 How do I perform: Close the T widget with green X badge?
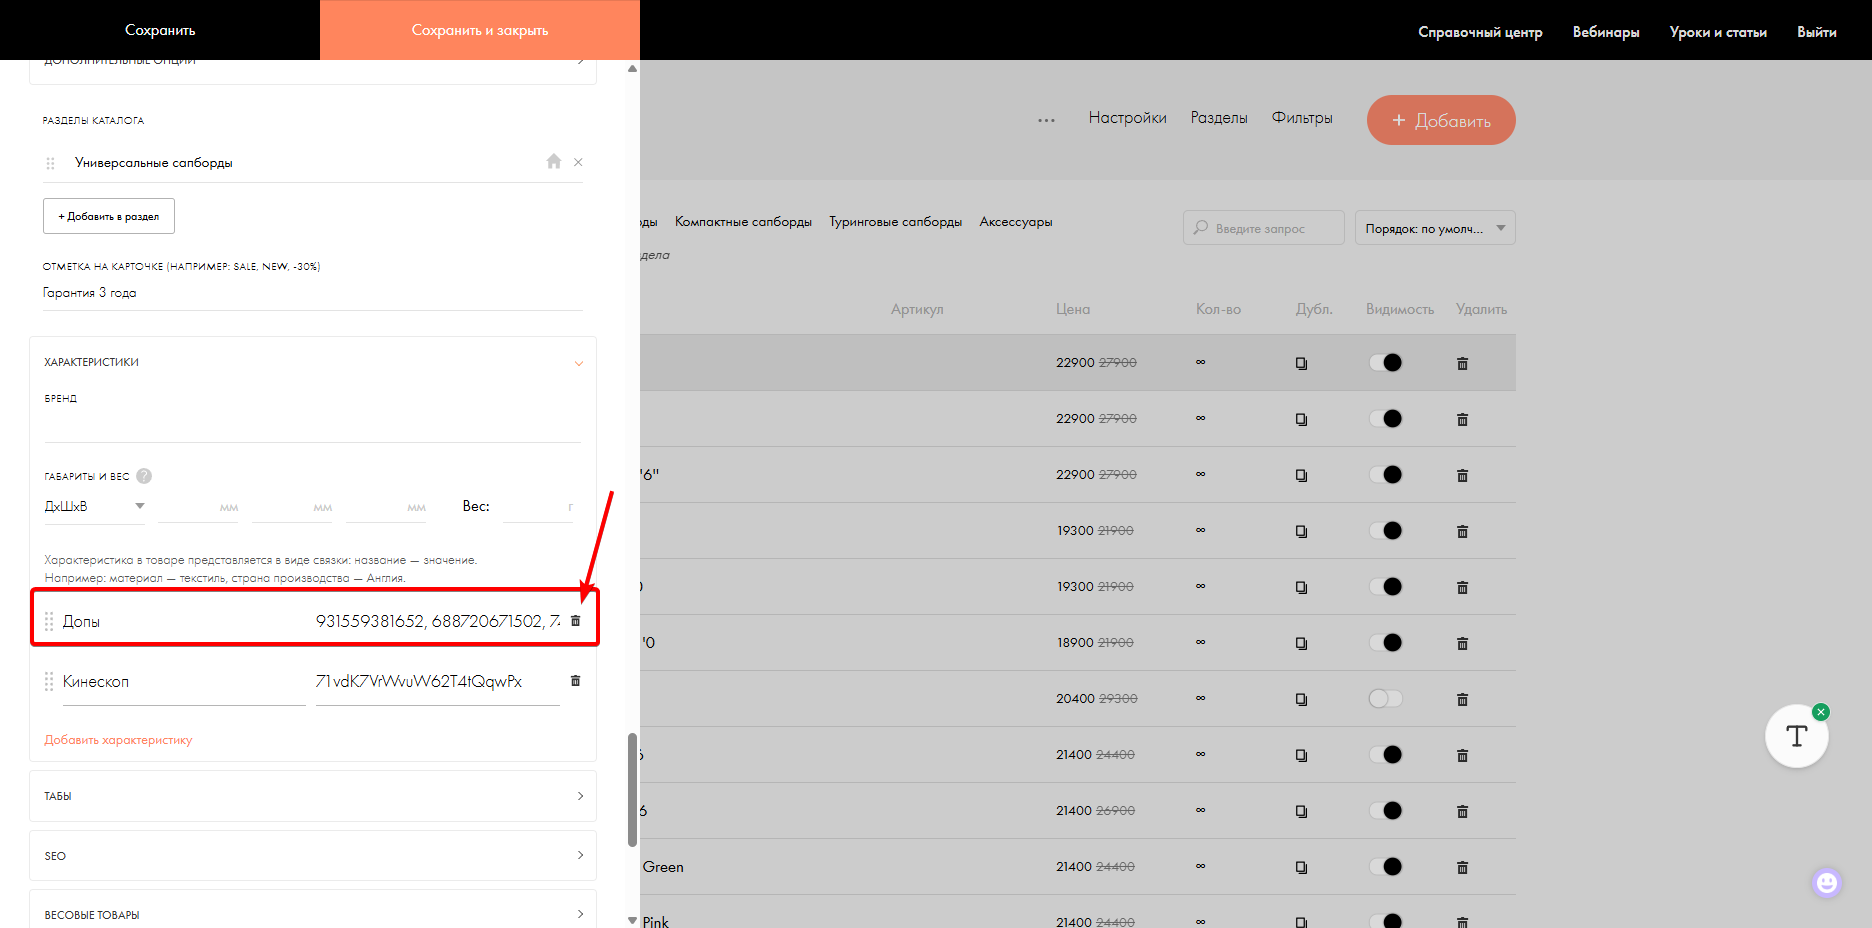click(1821, 712)
